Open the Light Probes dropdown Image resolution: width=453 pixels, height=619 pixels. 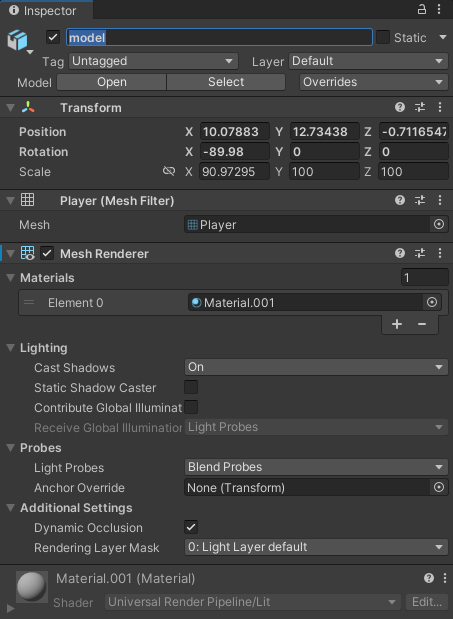[x=316, y=467]
